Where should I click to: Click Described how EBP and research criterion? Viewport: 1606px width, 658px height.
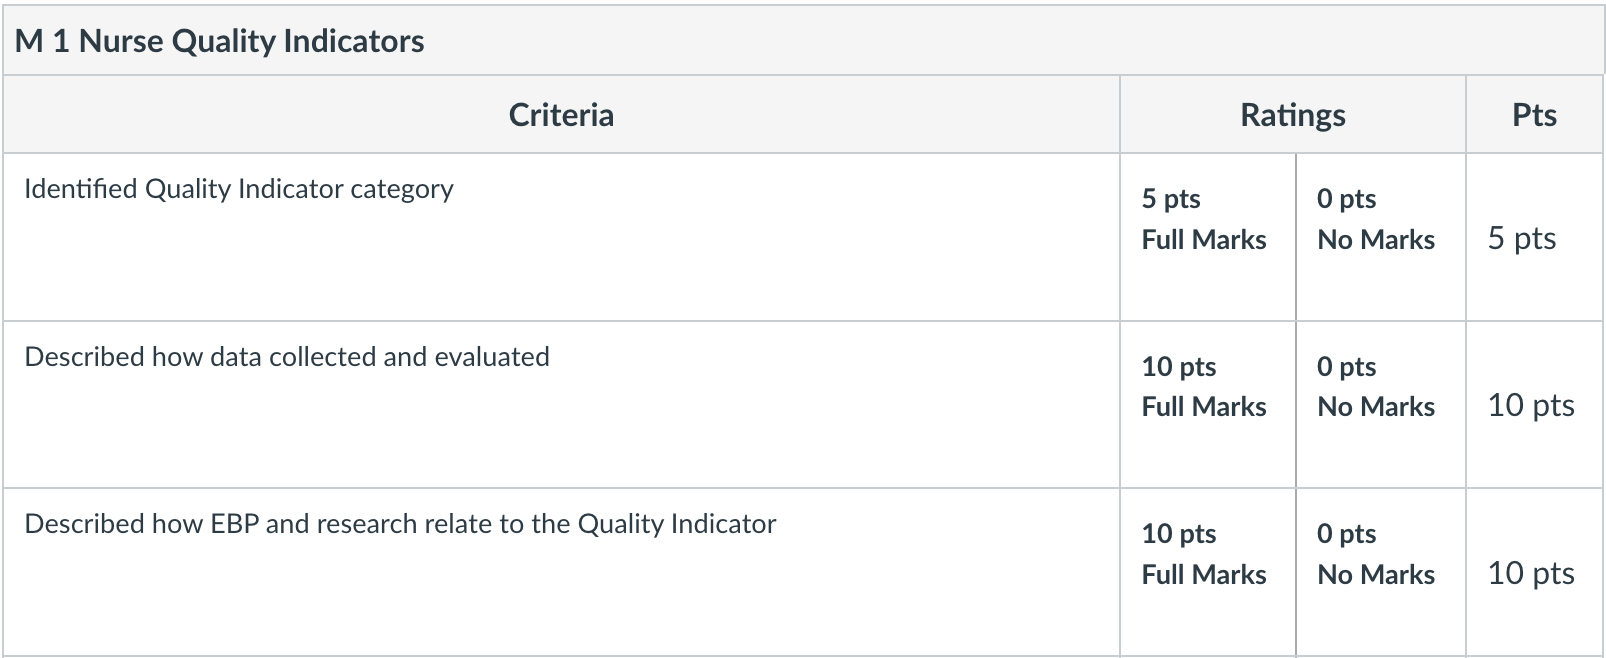pyautogui.click(x=400, y=524)
